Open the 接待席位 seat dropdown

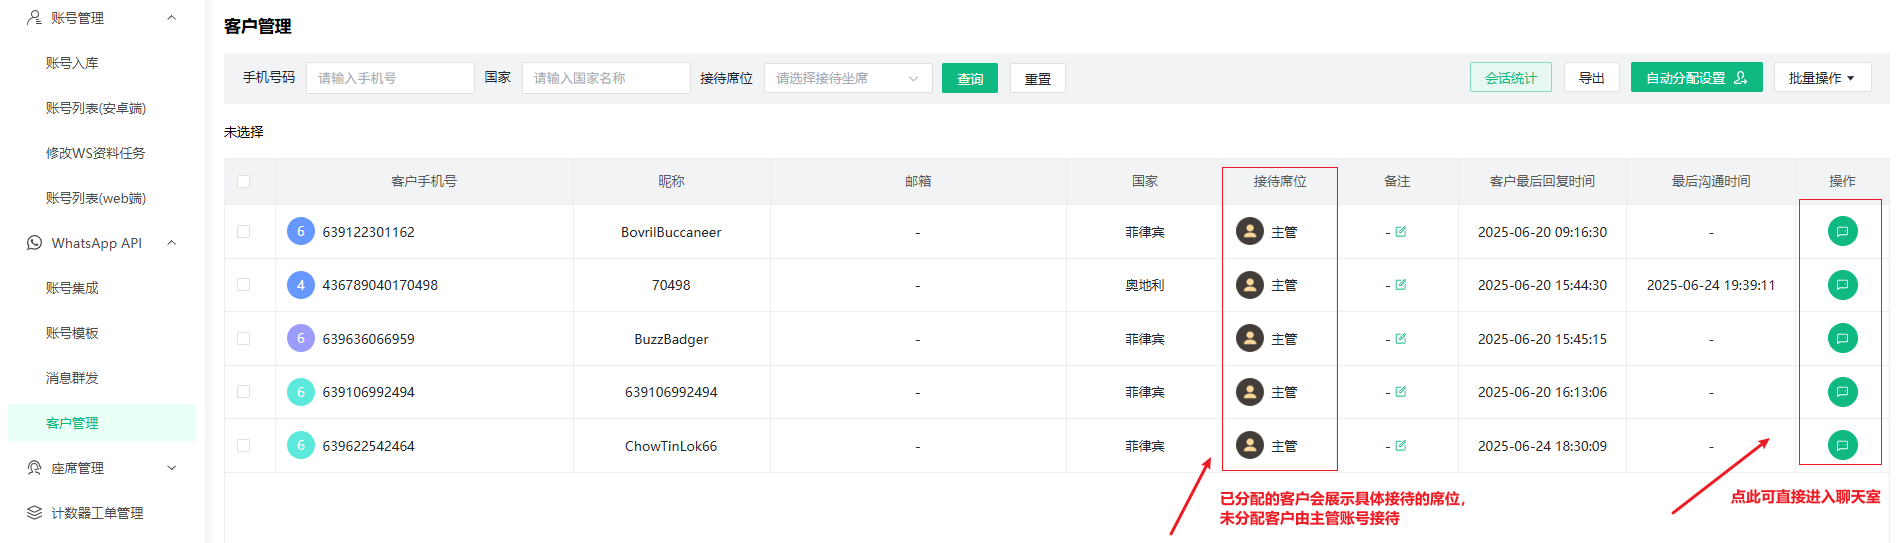[x=848, y=78]
